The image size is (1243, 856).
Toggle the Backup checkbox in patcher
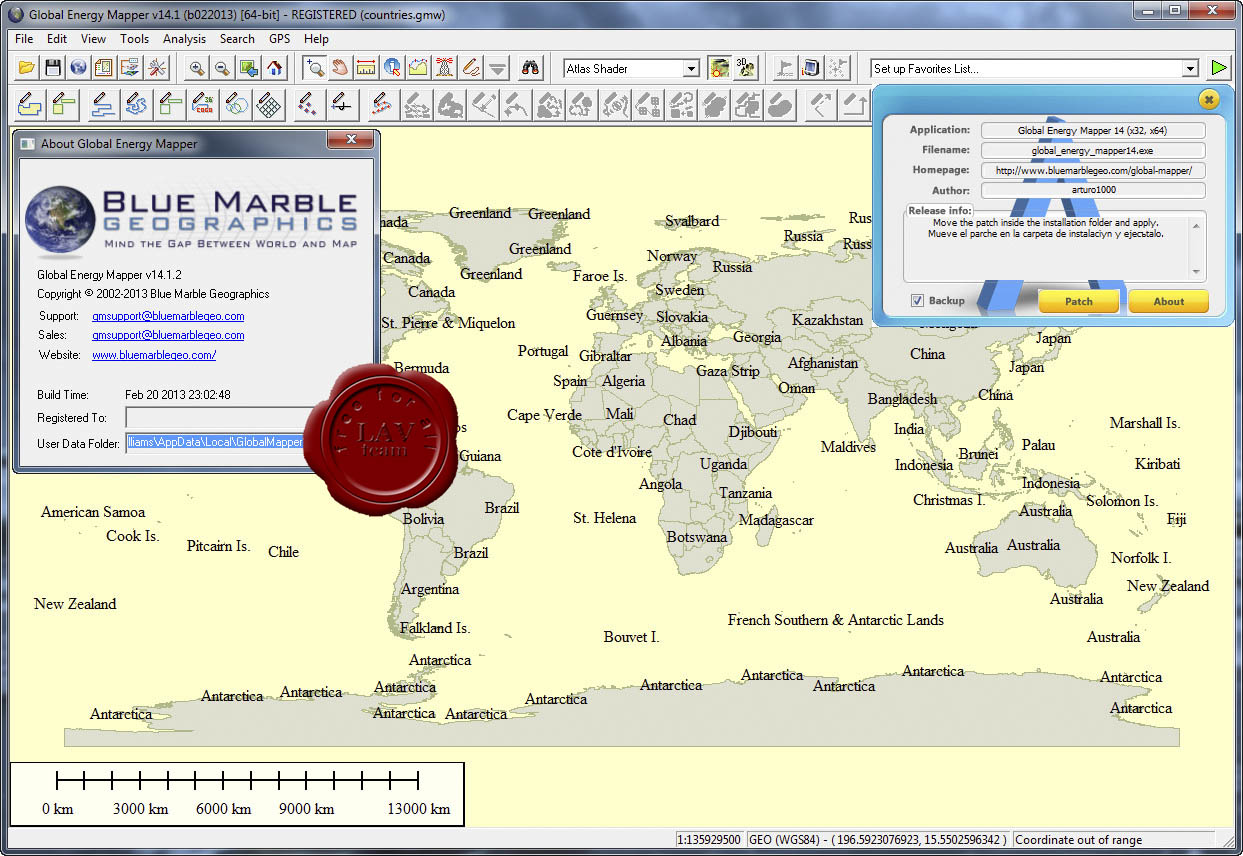click(917, 301)
